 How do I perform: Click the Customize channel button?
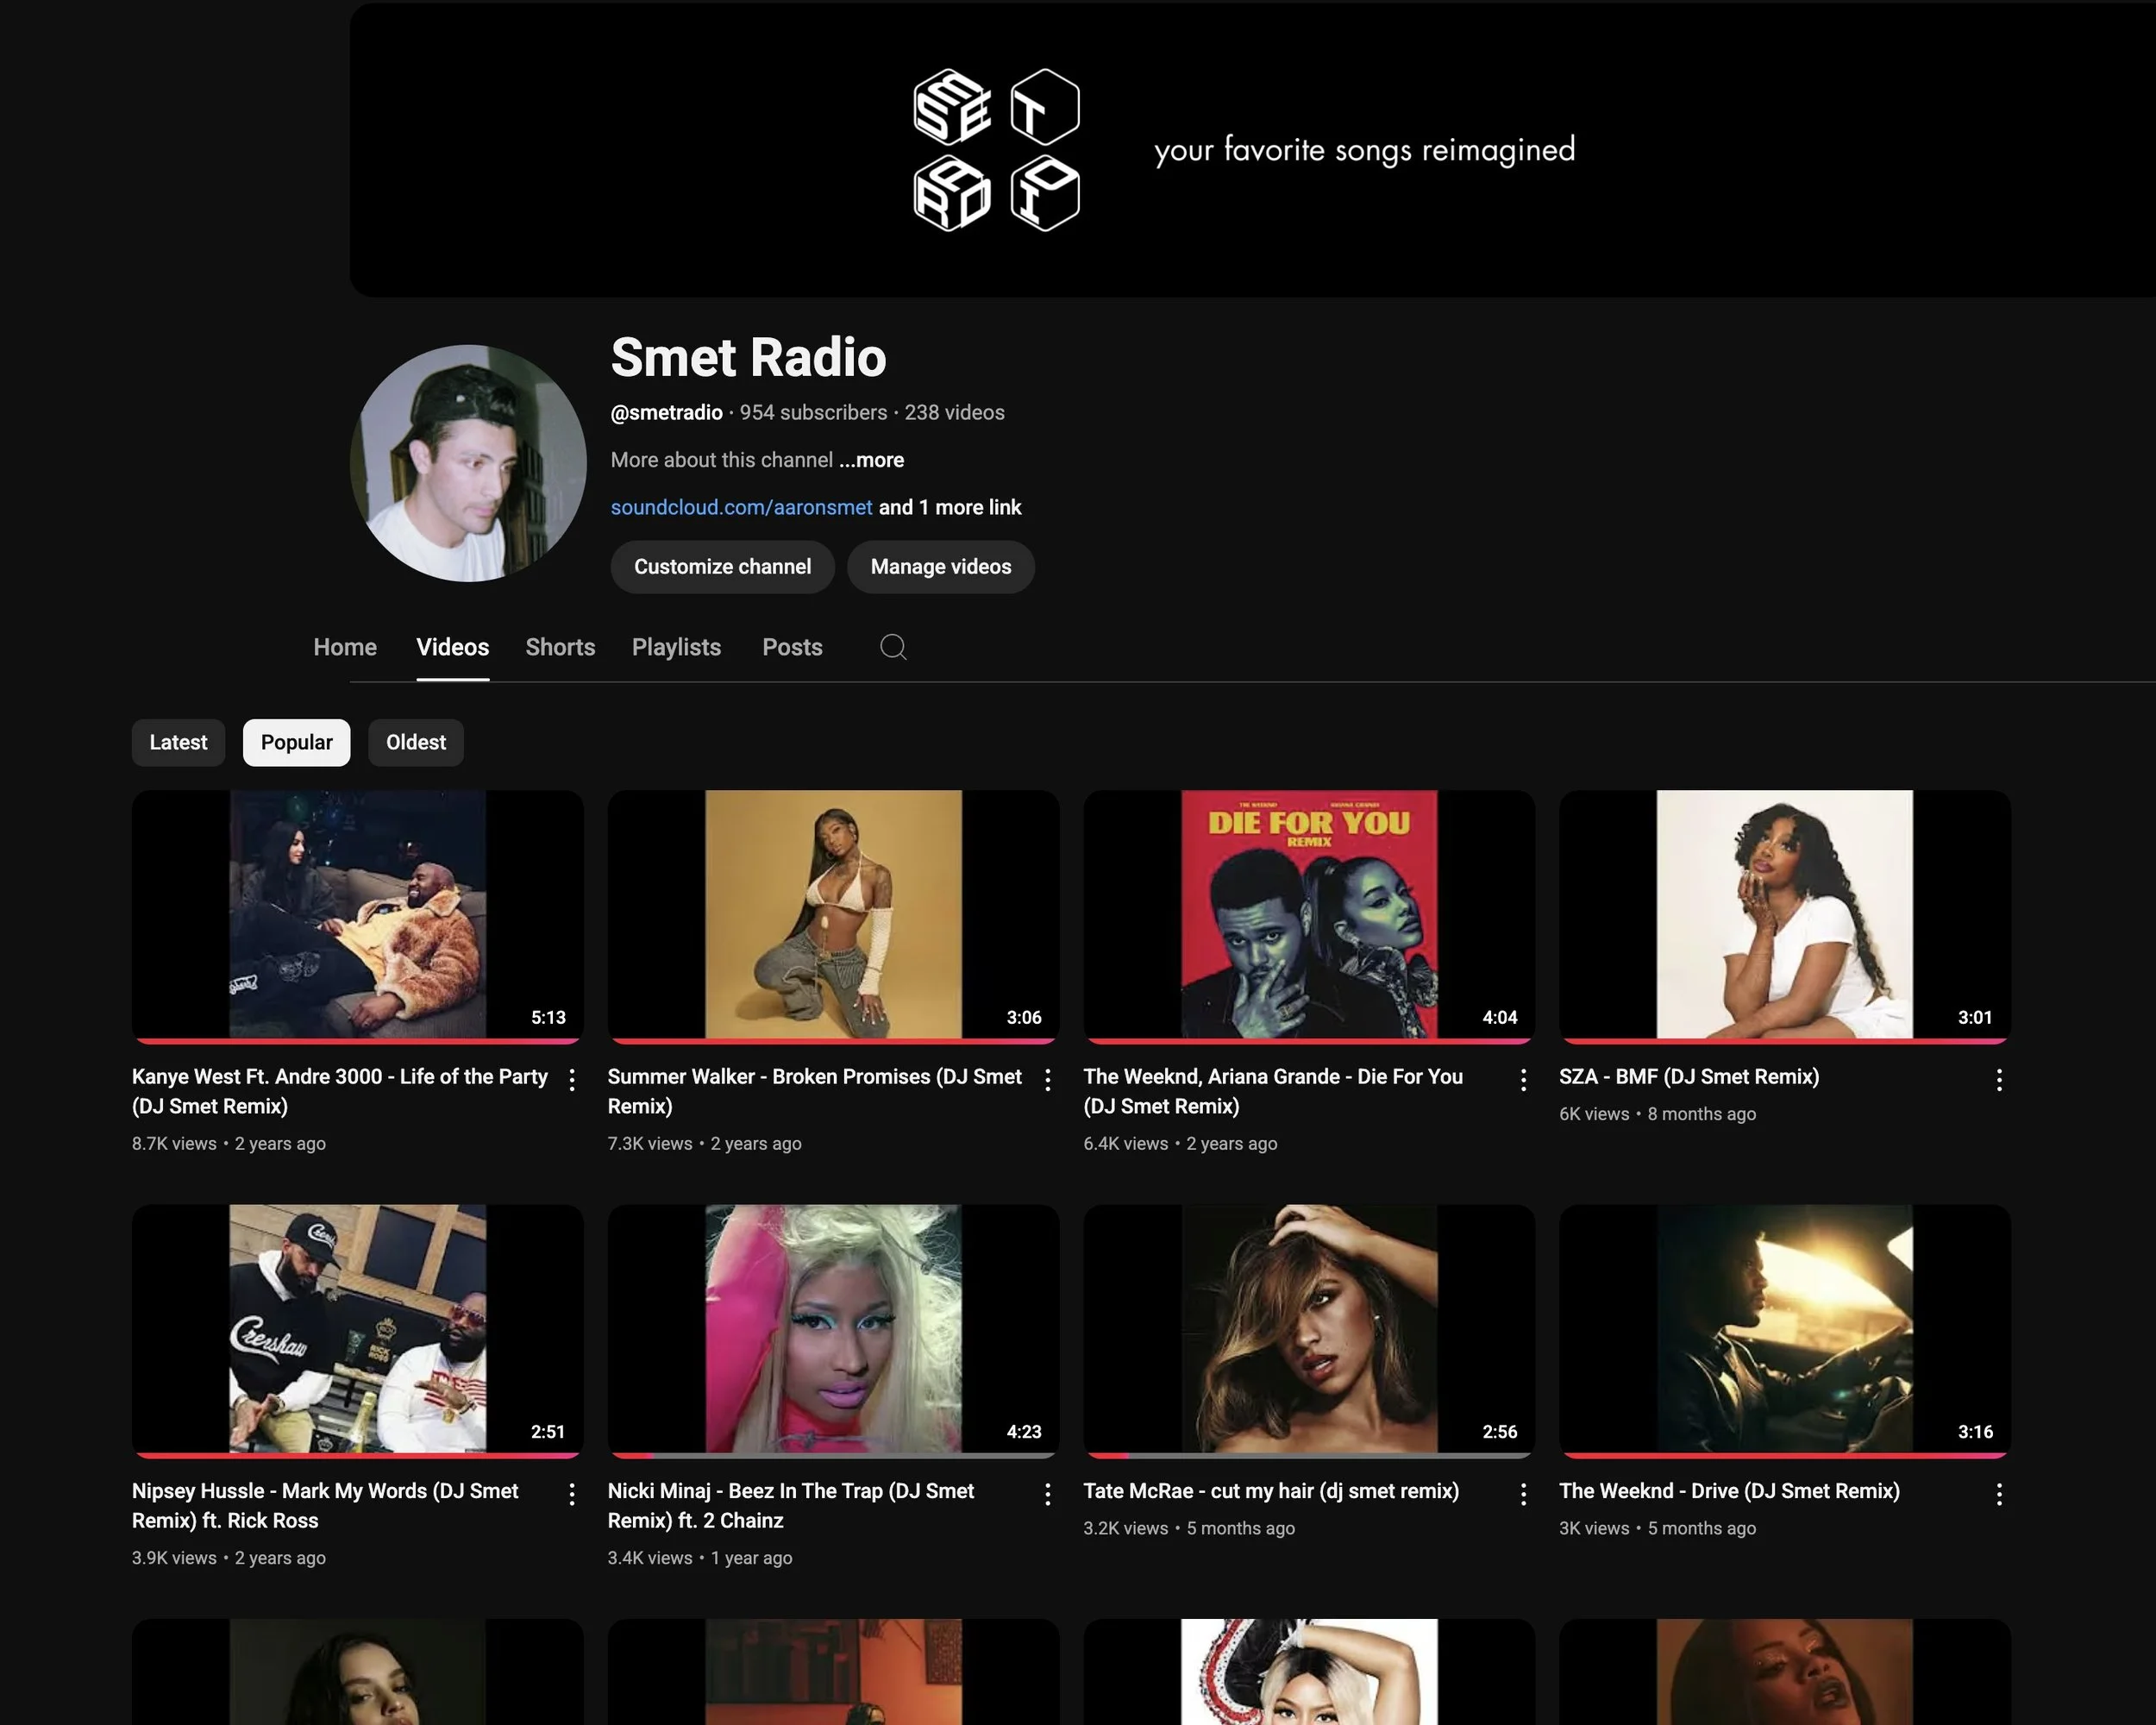pos(722,567)
